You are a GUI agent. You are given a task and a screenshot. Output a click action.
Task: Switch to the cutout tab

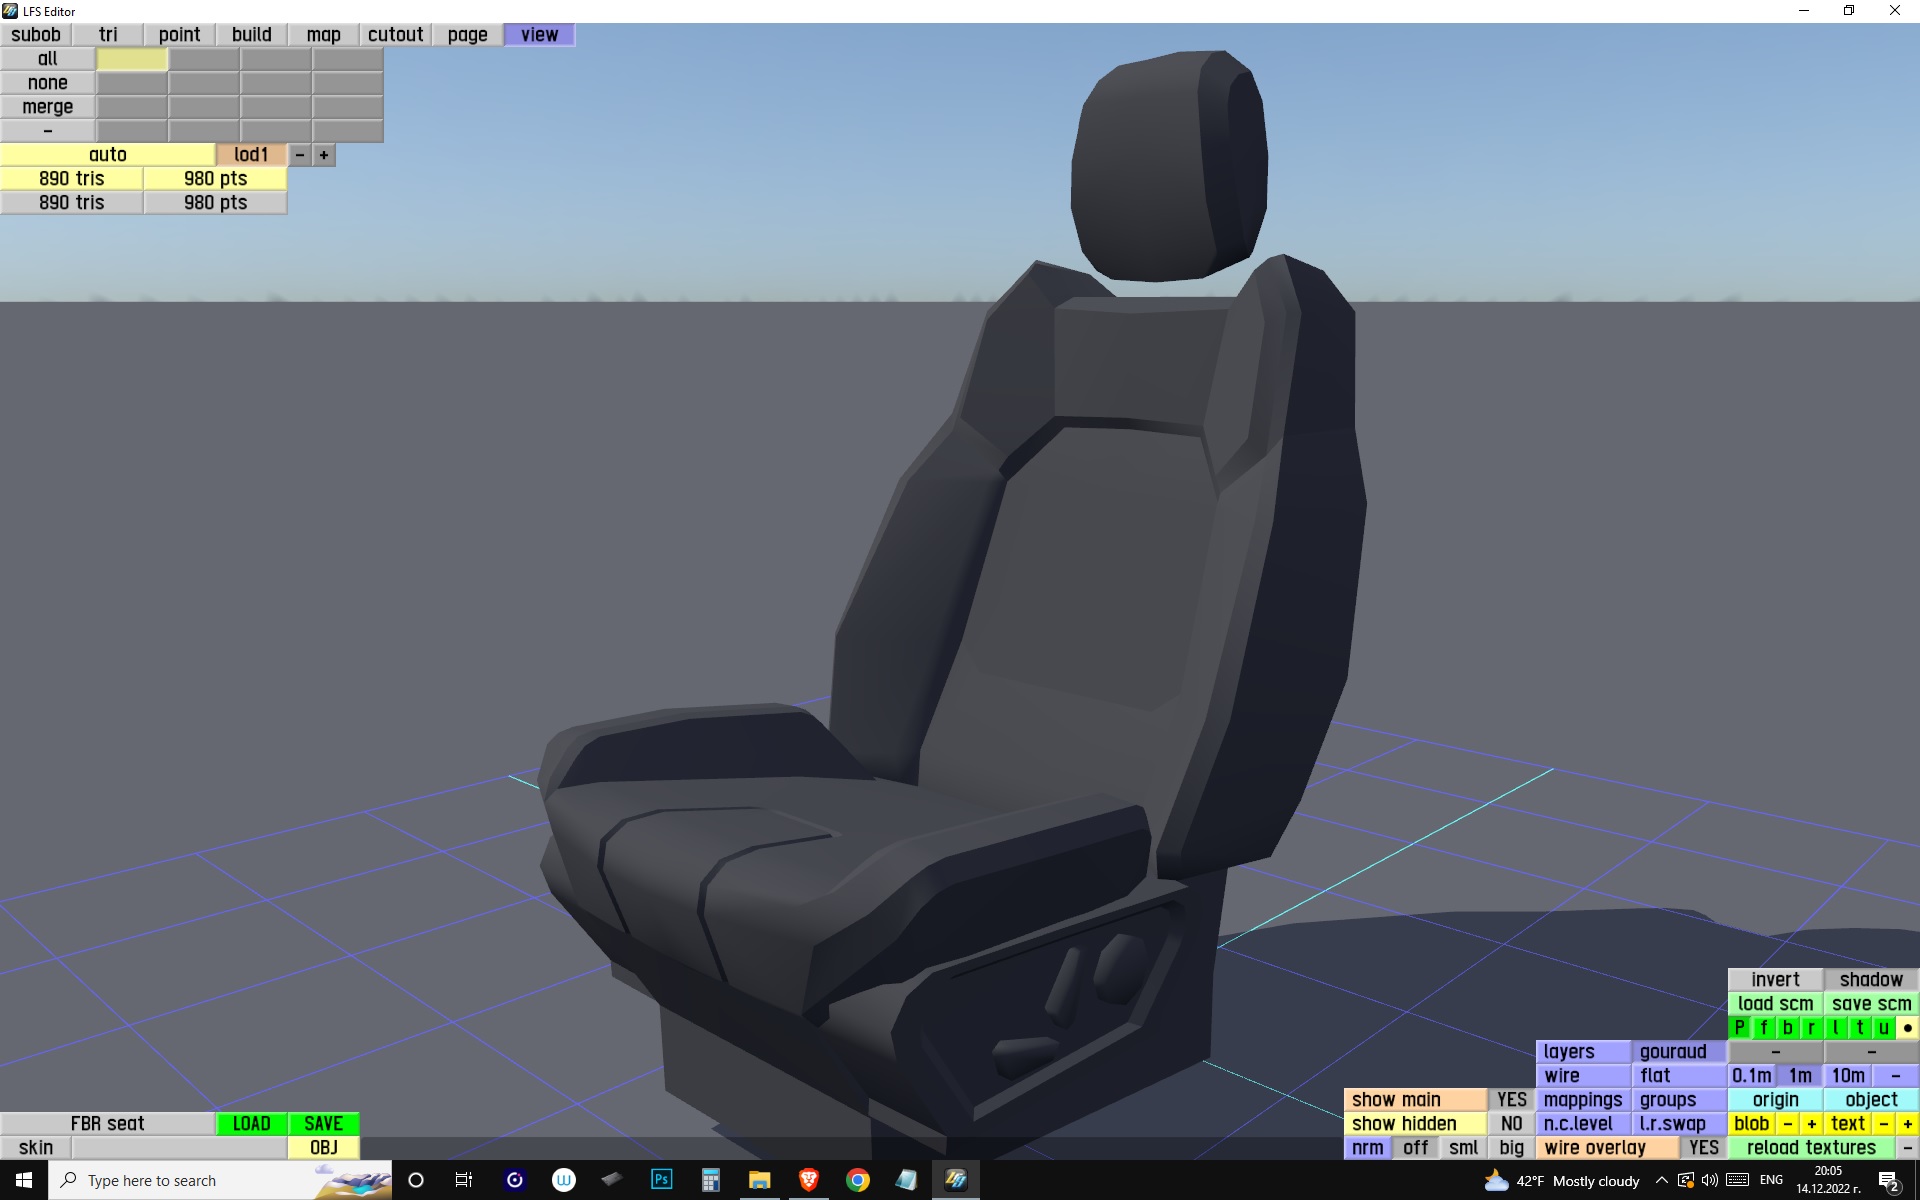(395, 34)
